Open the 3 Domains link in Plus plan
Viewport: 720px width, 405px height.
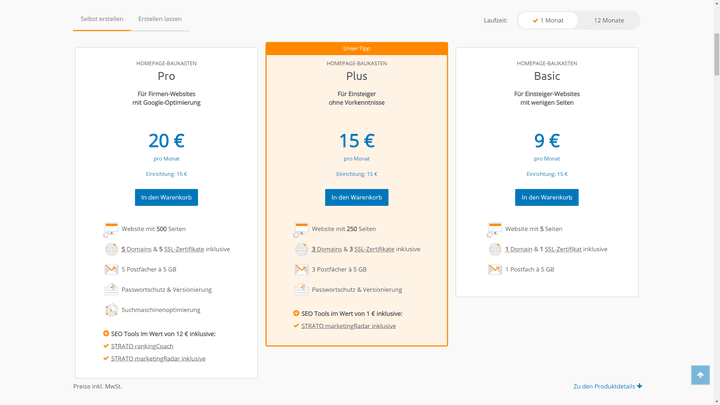[327, 249]
